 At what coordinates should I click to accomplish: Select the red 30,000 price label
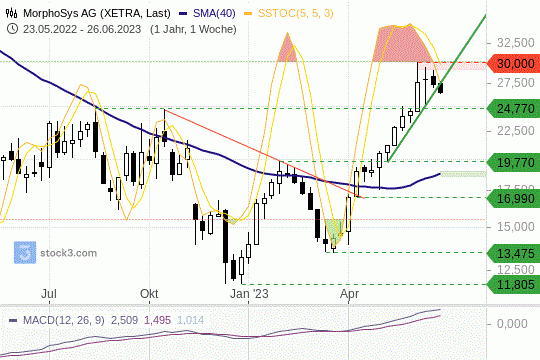(513, 63)
